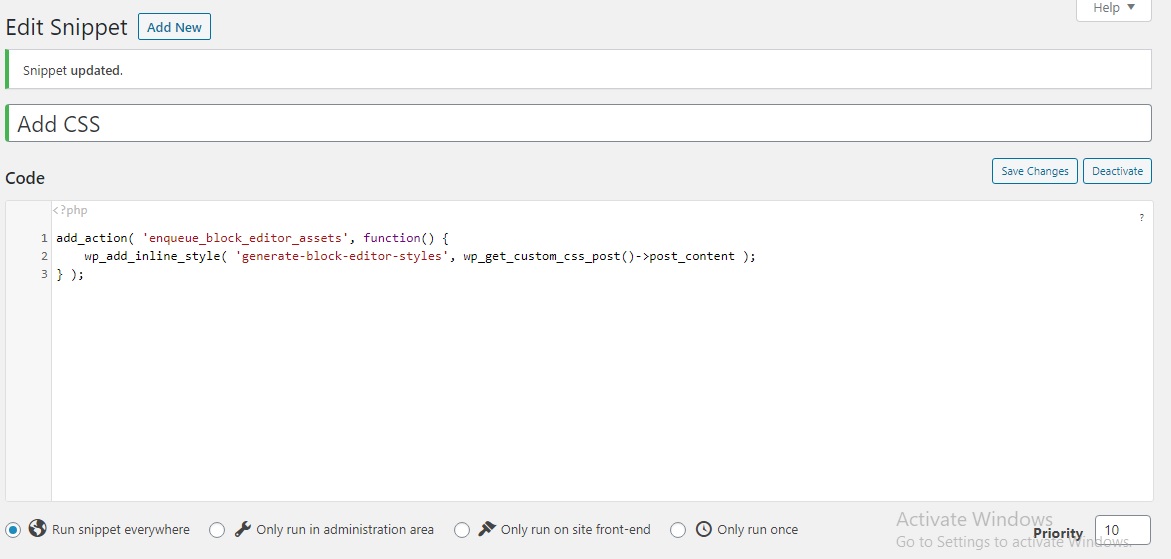Open the editor help question mark

coord(1141,218)
